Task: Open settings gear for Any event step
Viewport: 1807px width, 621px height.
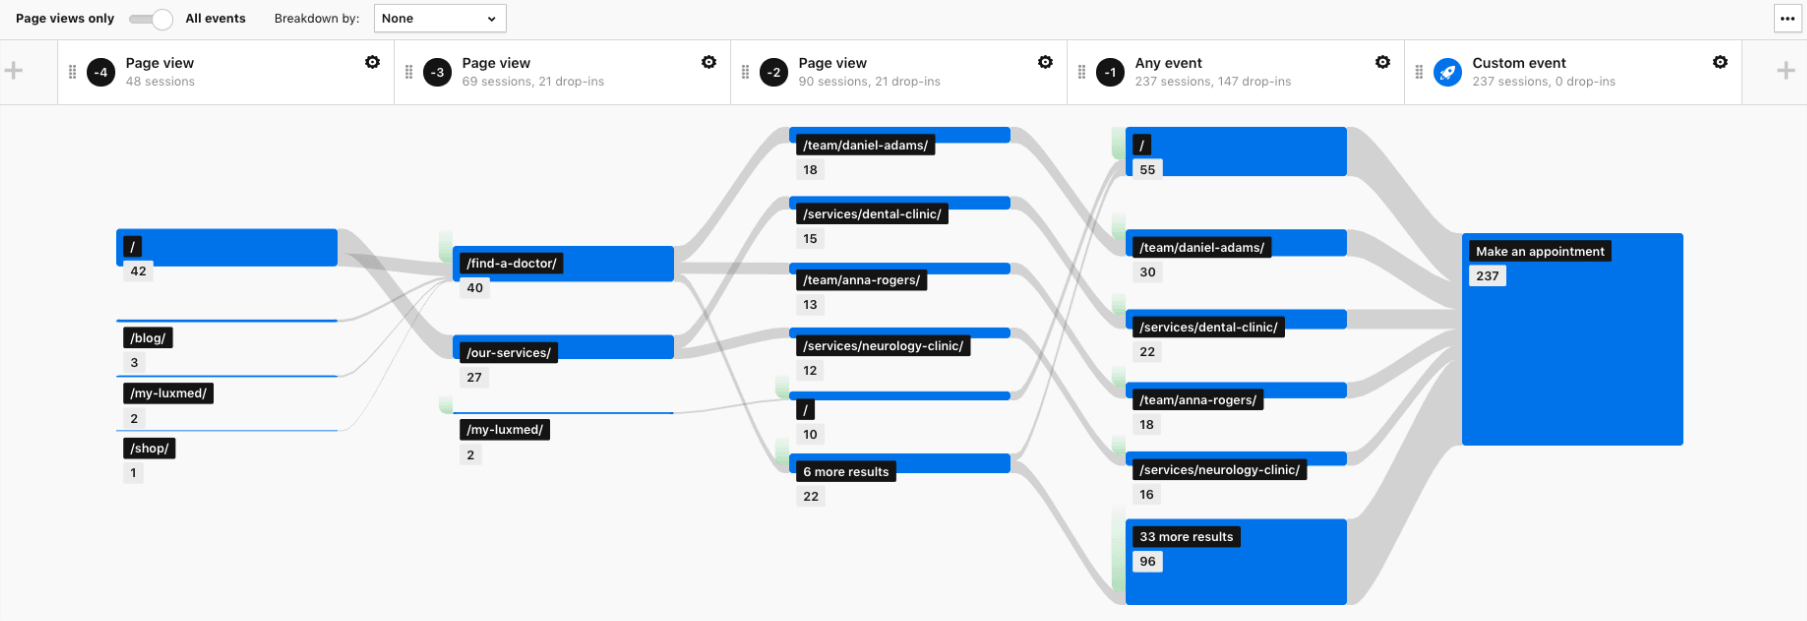Action: [x=1382, y=62]
